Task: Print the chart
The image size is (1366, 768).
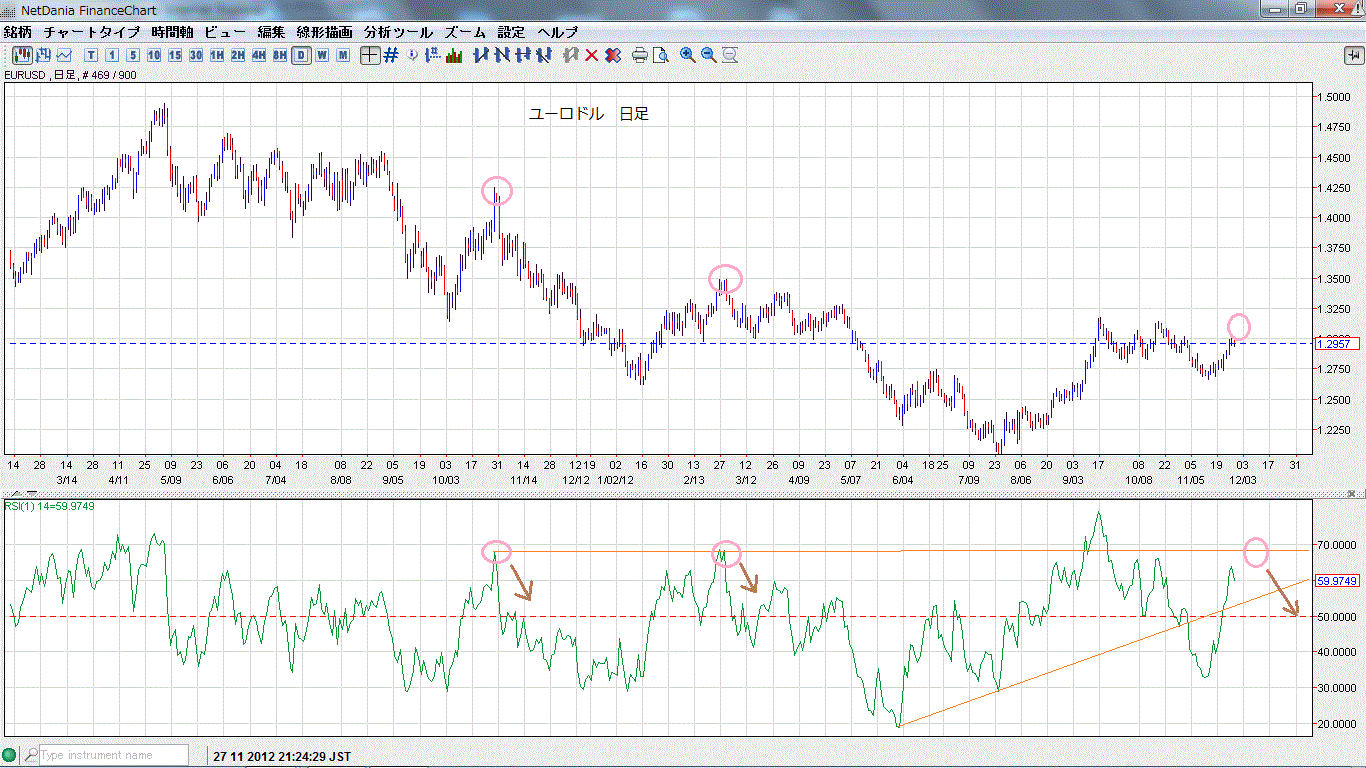Action: tap(640, 55)
